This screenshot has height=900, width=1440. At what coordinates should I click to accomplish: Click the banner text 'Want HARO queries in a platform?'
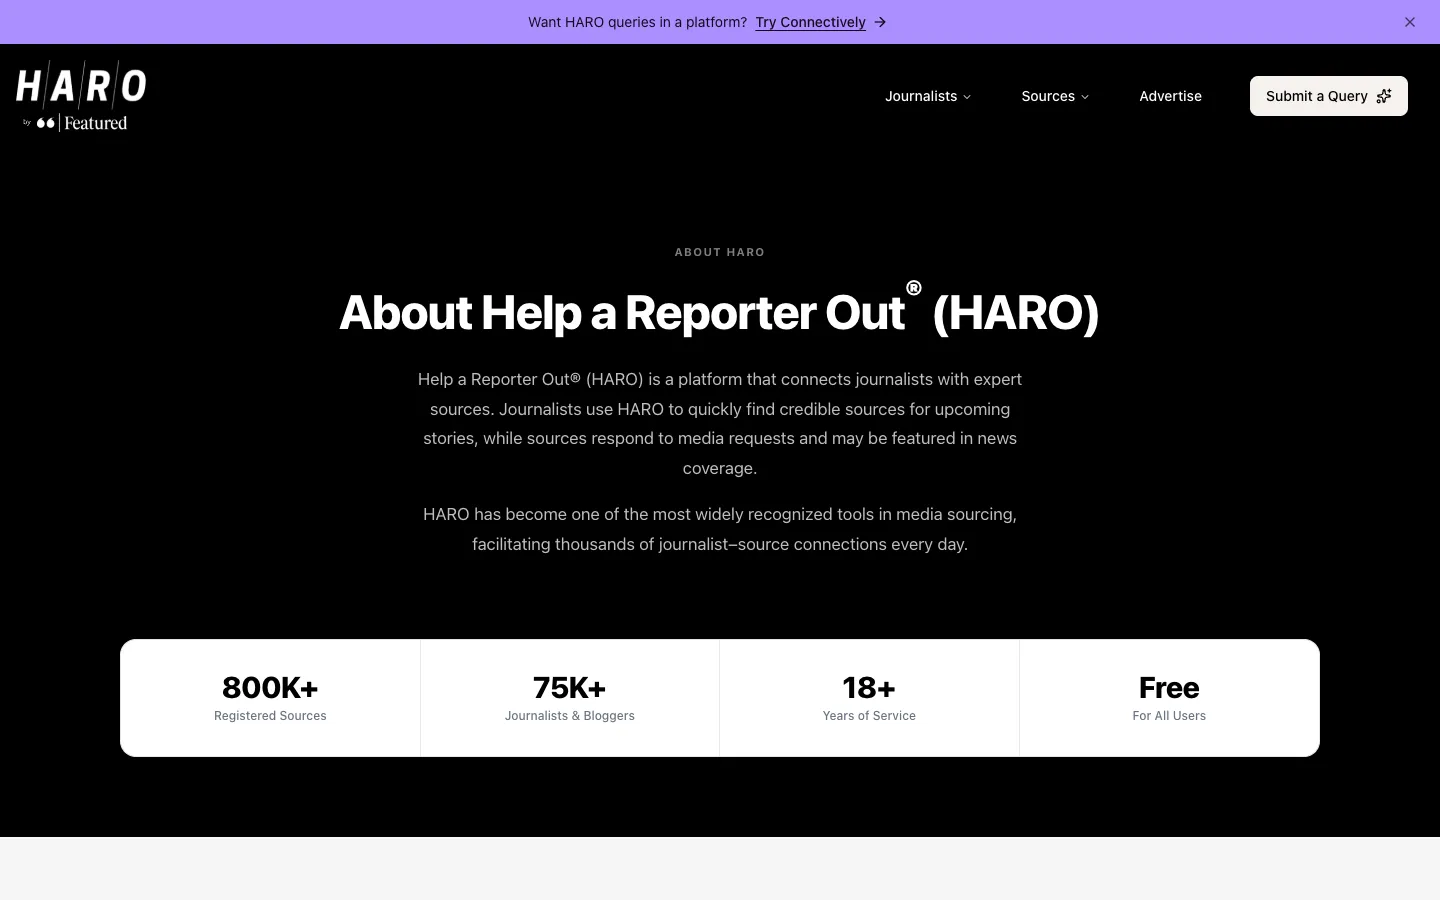(637, 22)
